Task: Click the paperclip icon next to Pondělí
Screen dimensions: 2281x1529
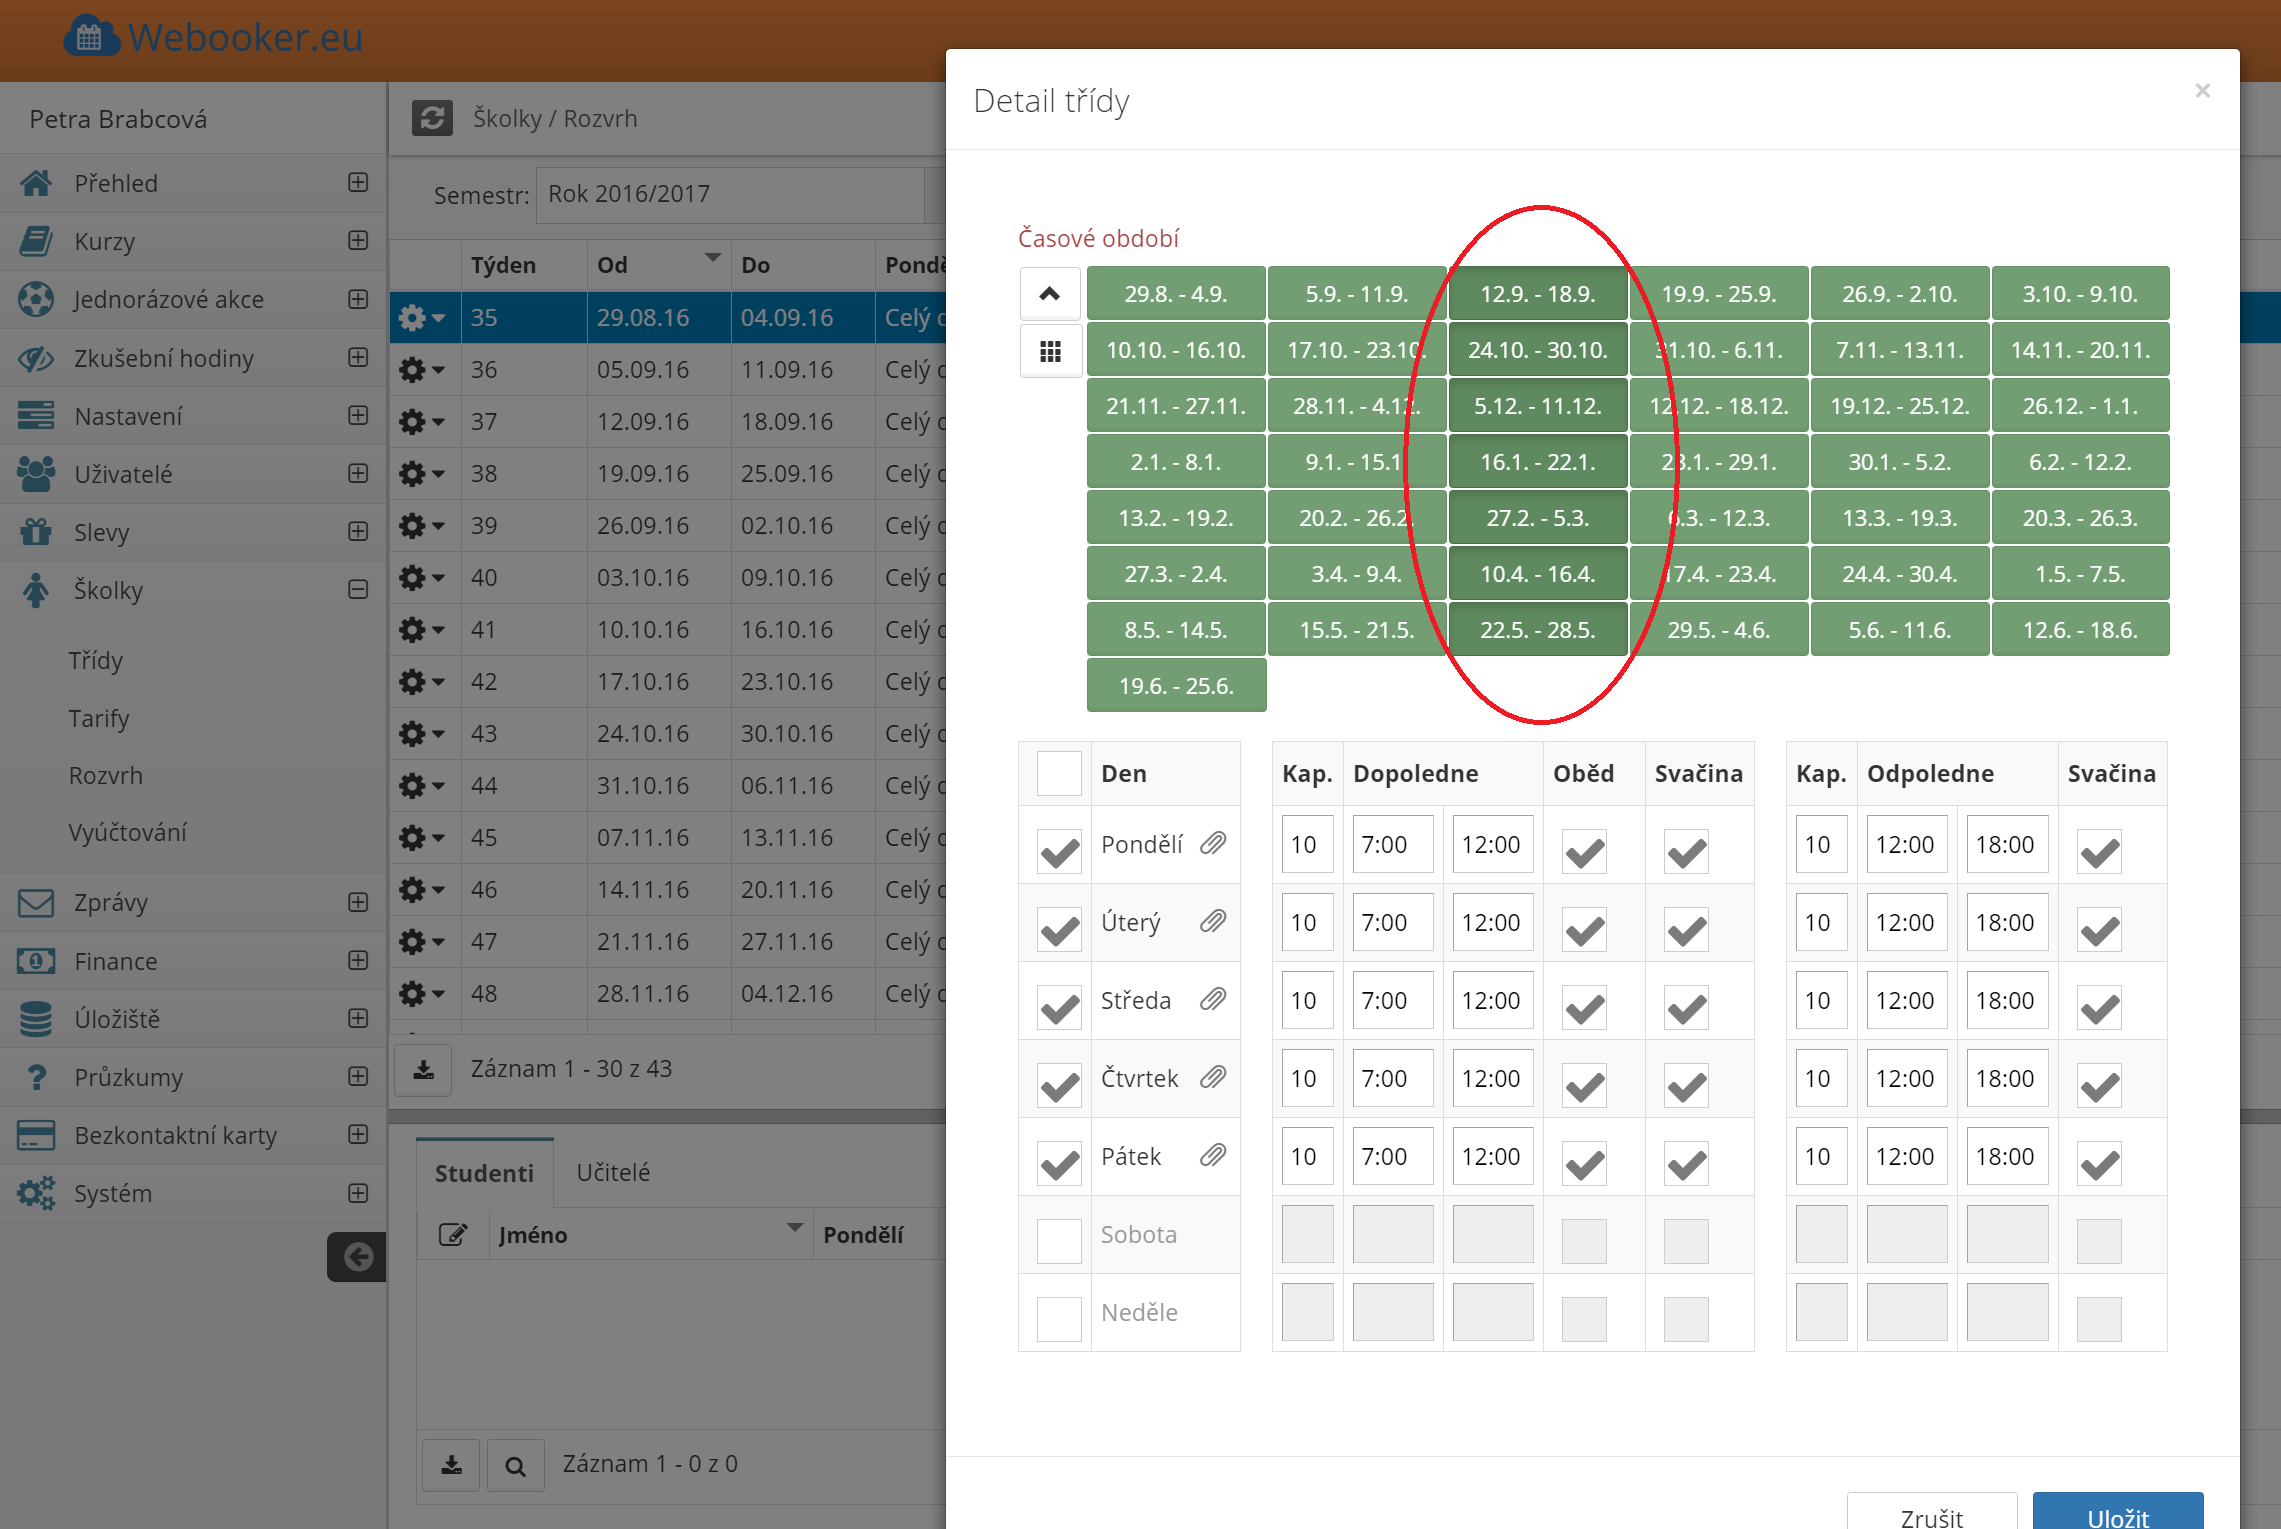Action: click(1213, 843)
